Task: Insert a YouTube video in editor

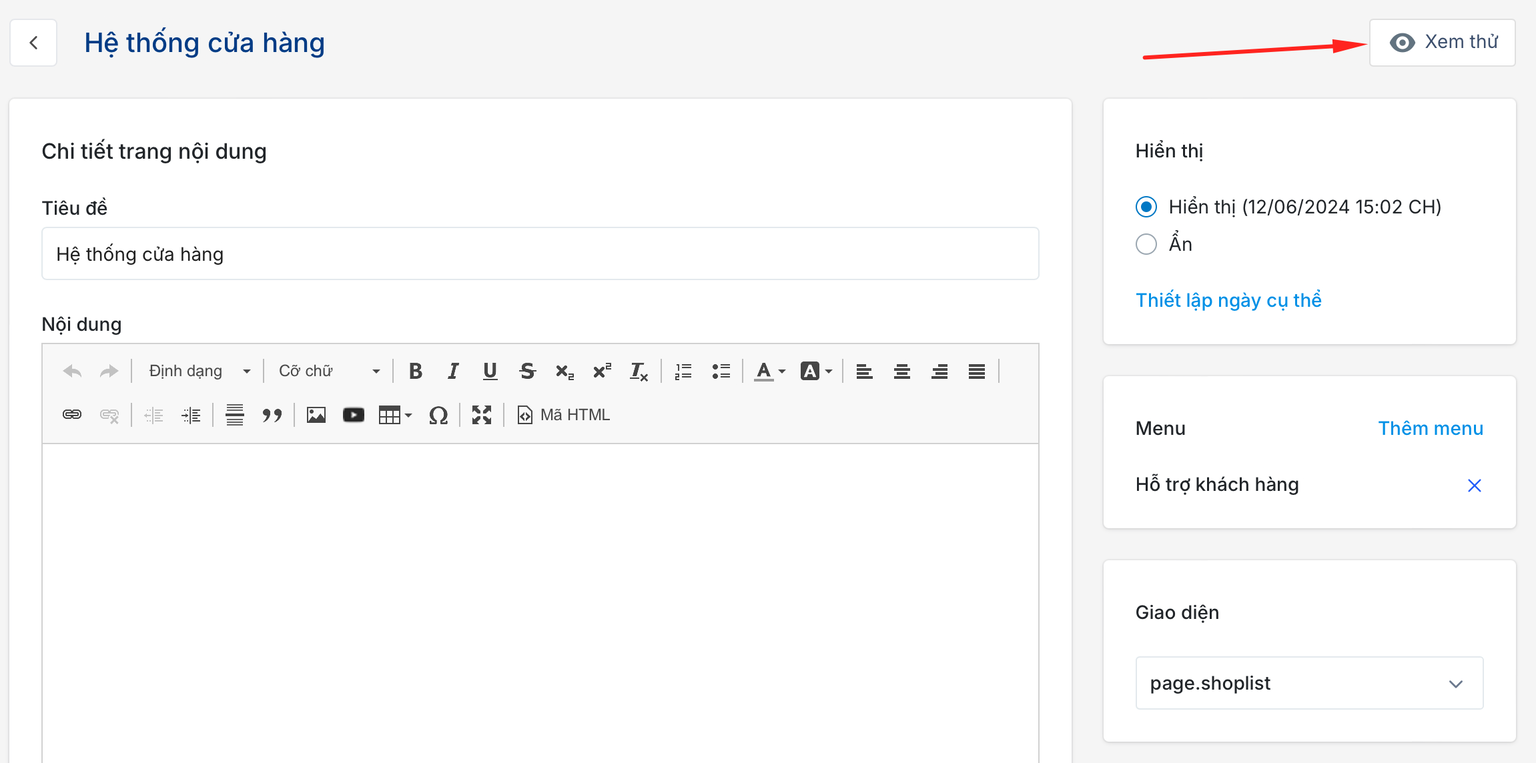Action: click(x=353, y=415)
